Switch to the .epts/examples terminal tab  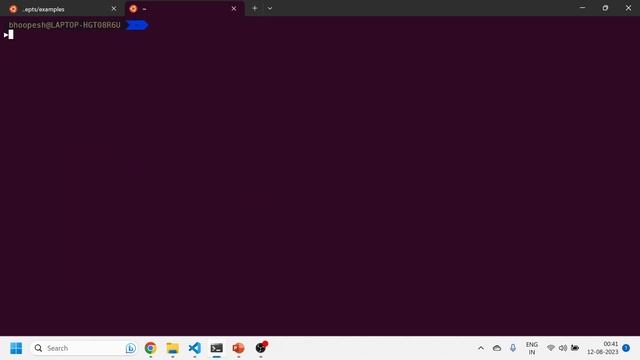pos(62,9)
